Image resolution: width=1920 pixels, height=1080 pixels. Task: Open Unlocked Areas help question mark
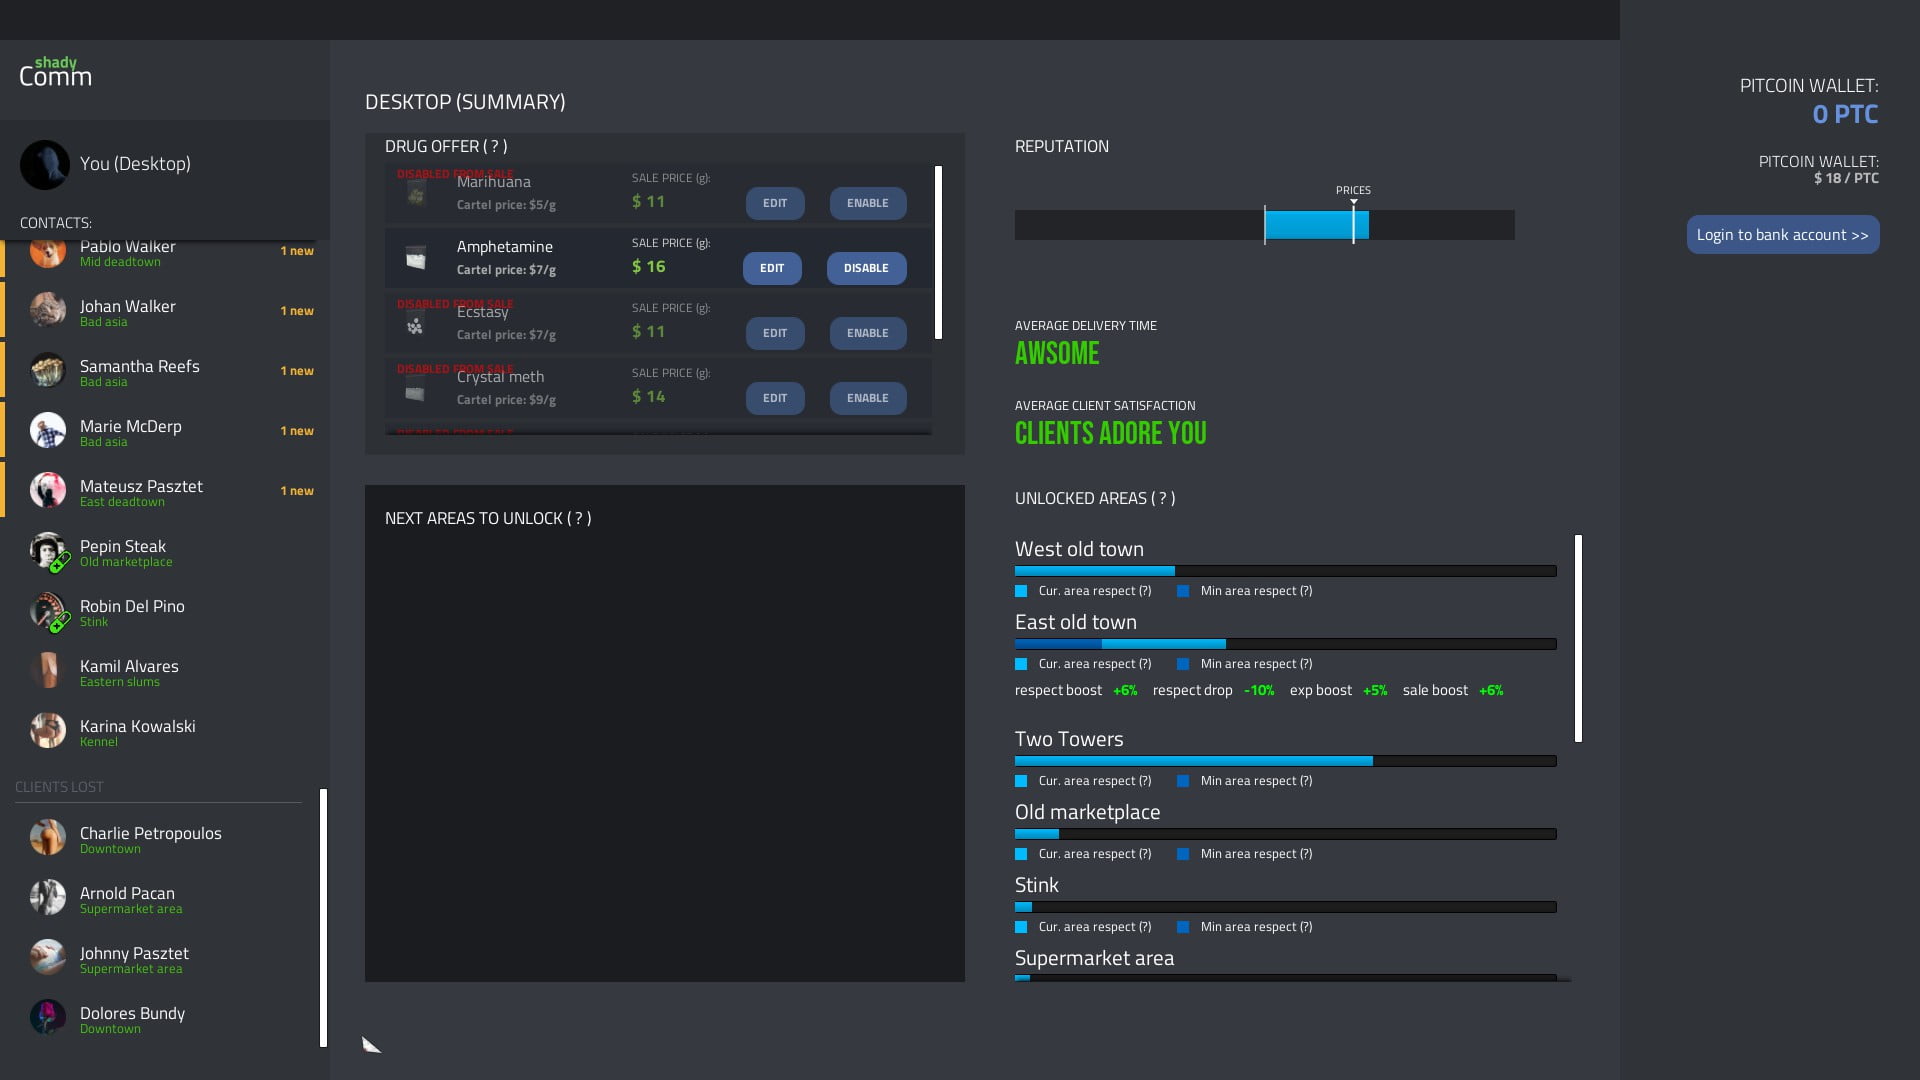coord(1162,499)
